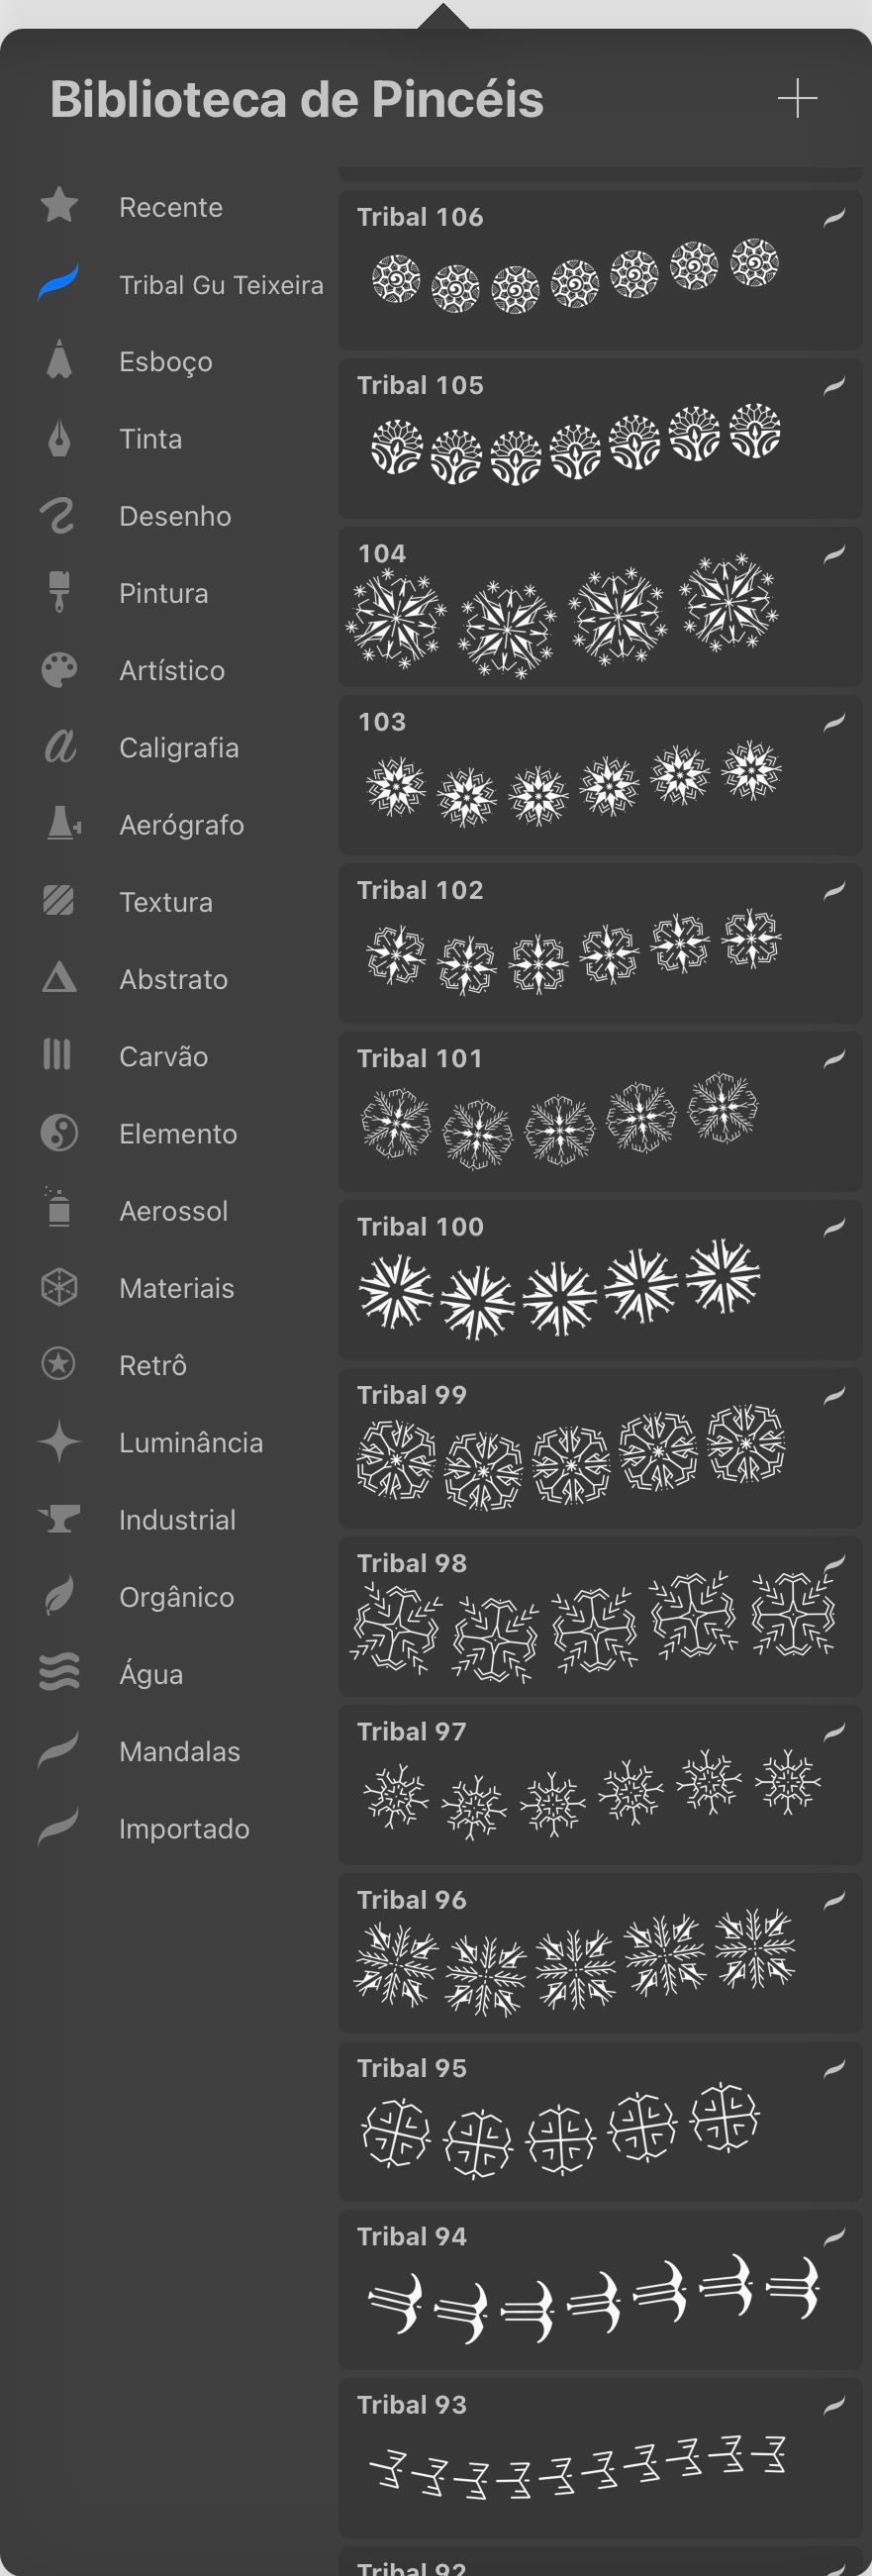The width and height of the screenshot is (872, 2576).
Task: Select the Recente star icon
Action: pyautogui.click(x=59, y=206)
